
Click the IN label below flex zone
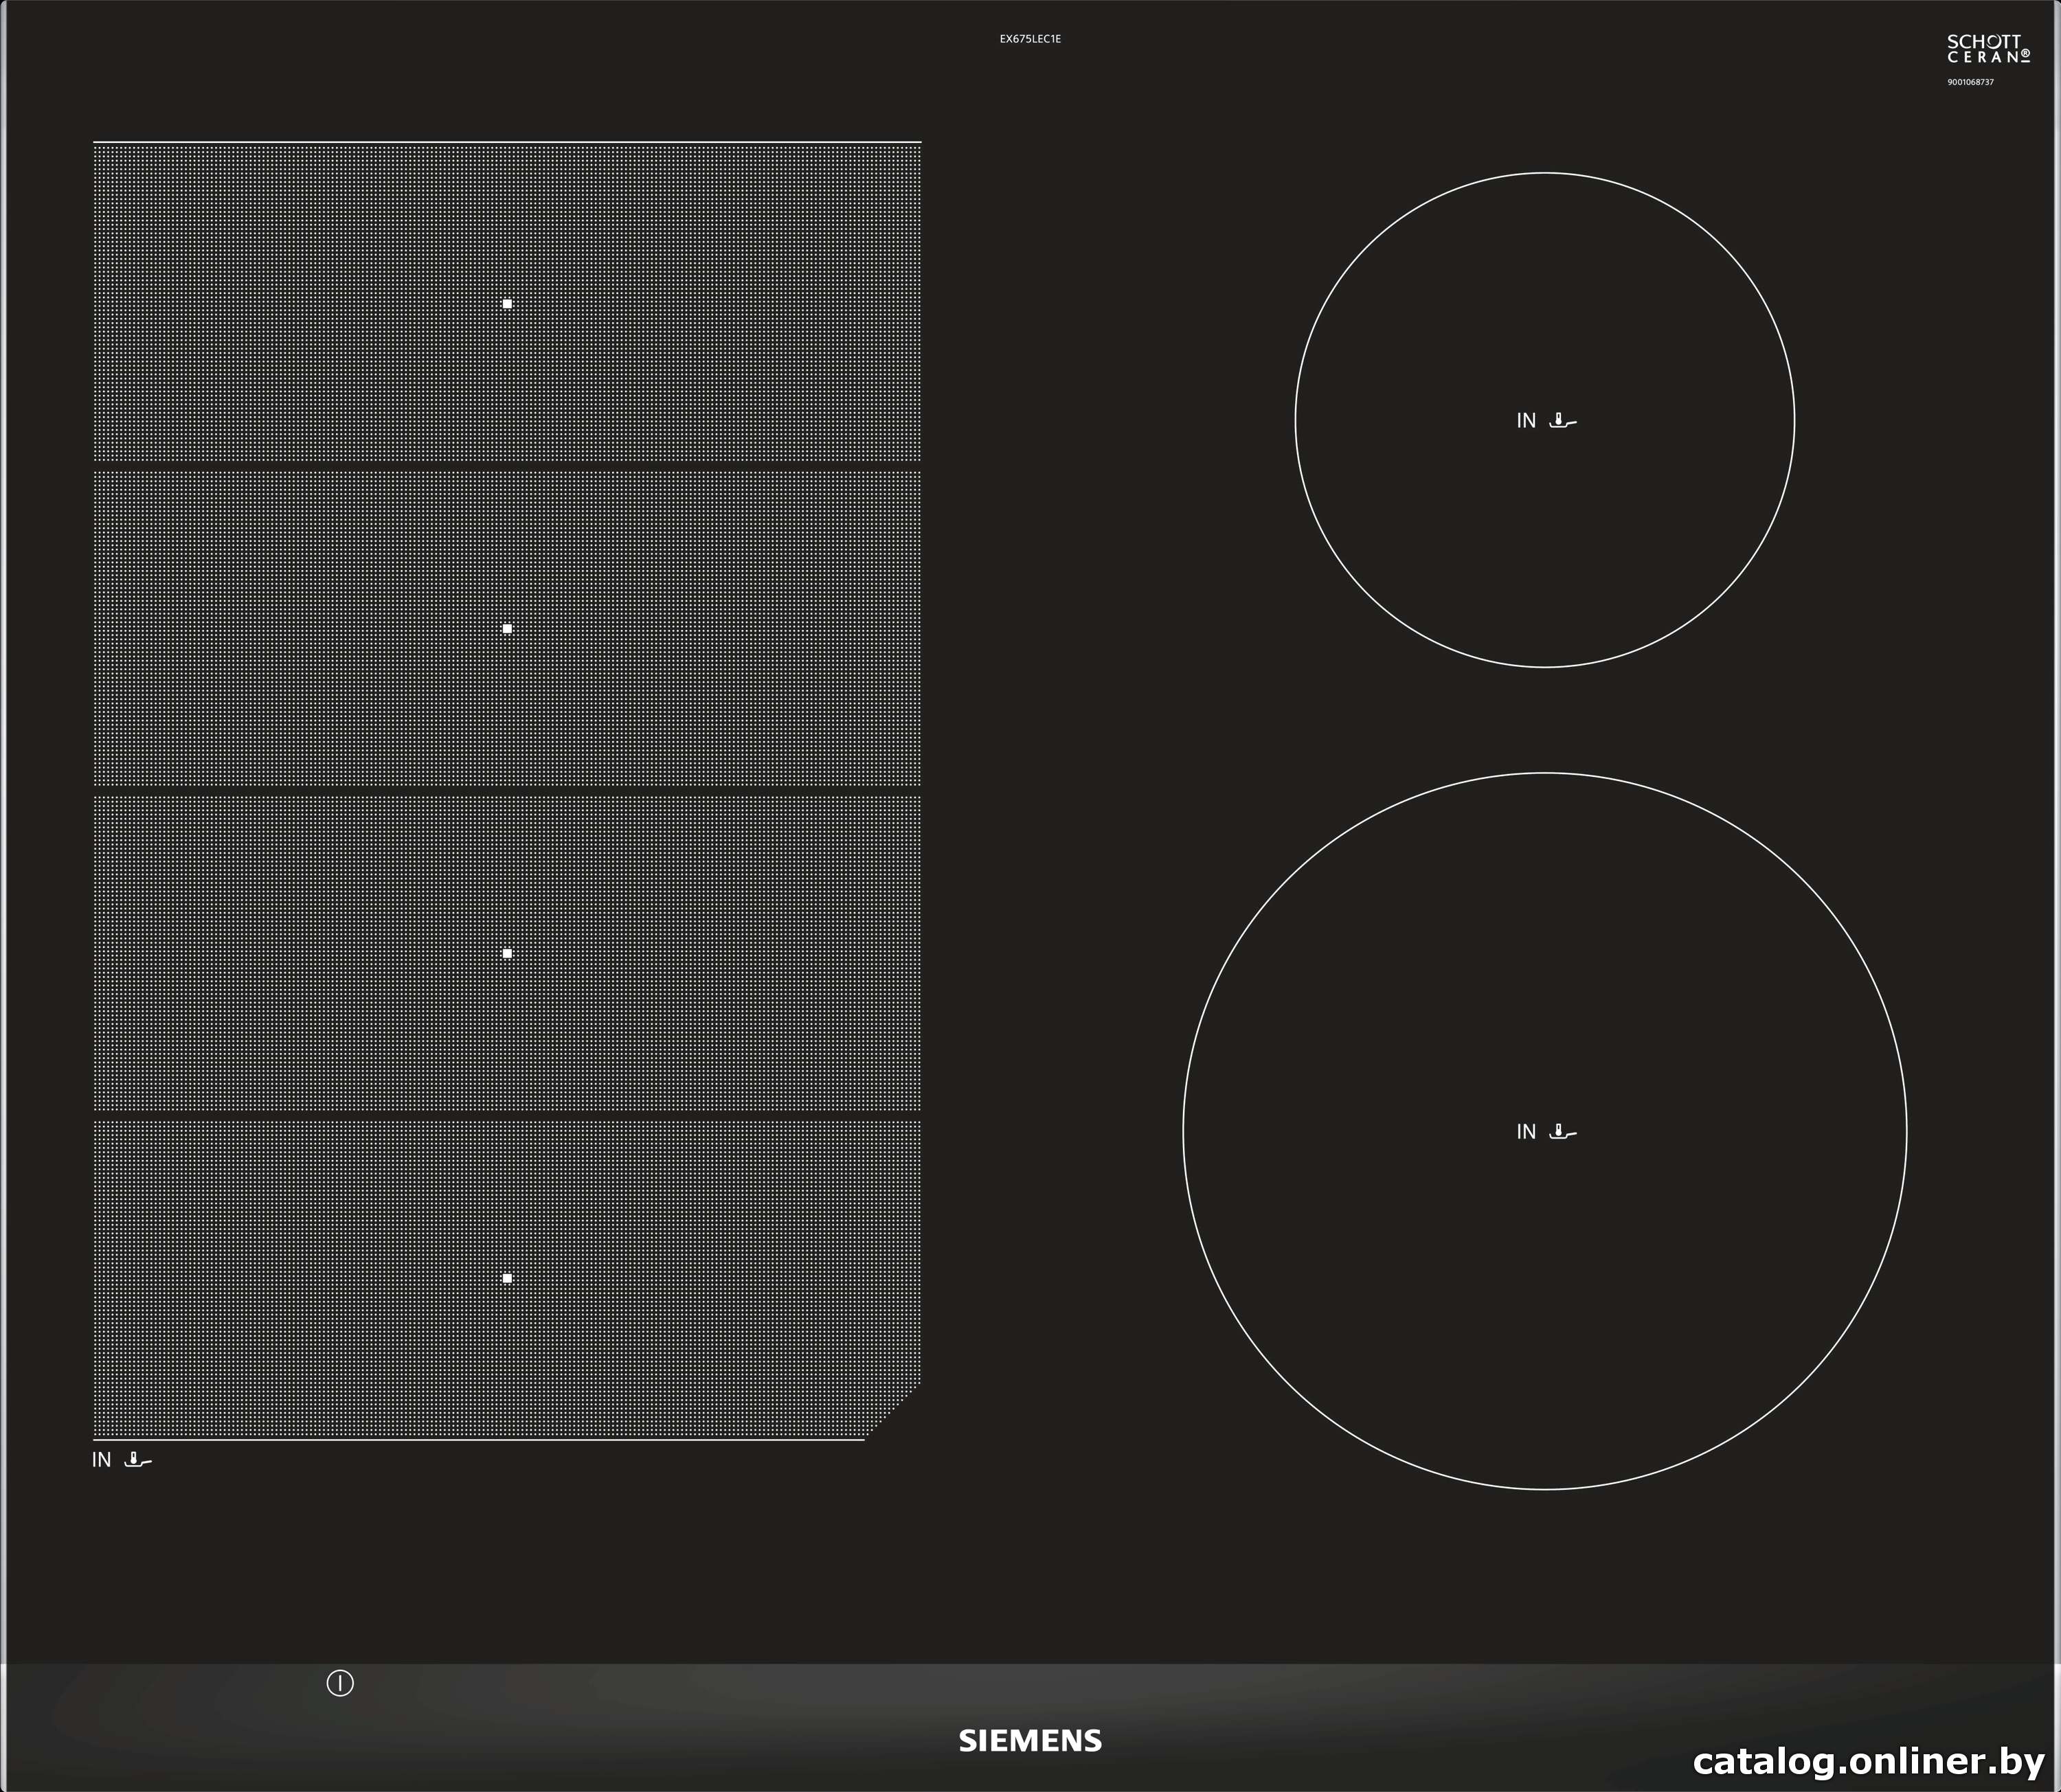coord(101,1460)
